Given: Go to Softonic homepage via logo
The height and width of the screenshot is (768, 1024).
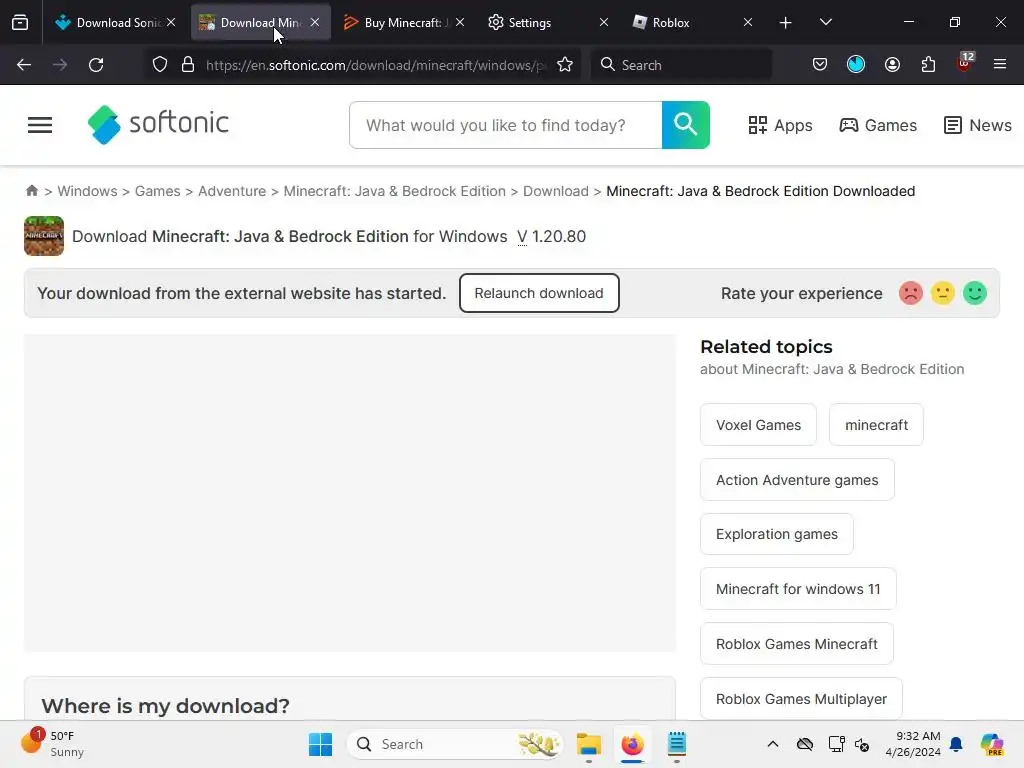Looking at the screenshot, I should pos(158,124).
